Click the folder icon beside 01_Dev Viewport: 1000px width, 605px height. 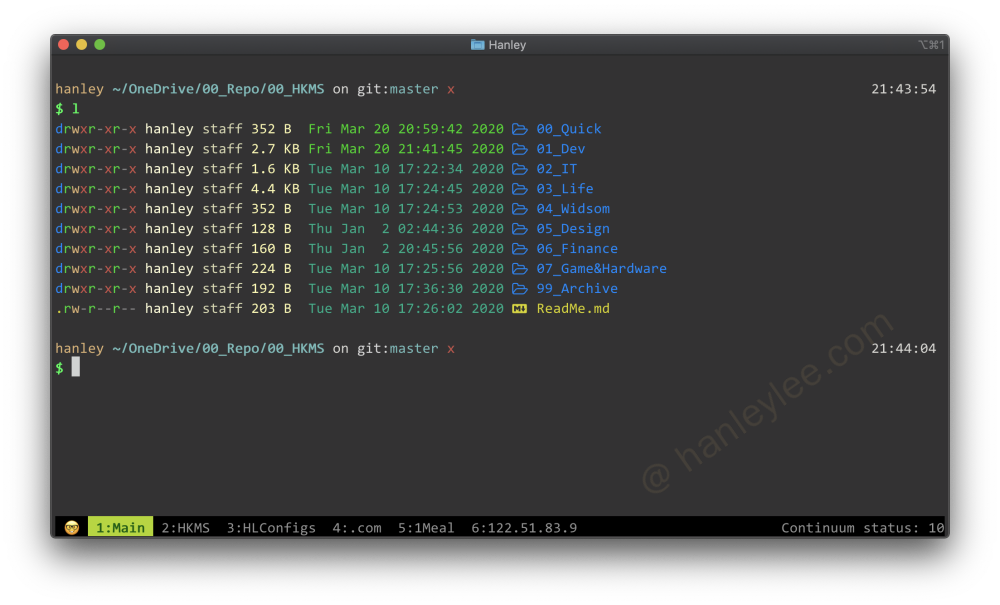520,149
